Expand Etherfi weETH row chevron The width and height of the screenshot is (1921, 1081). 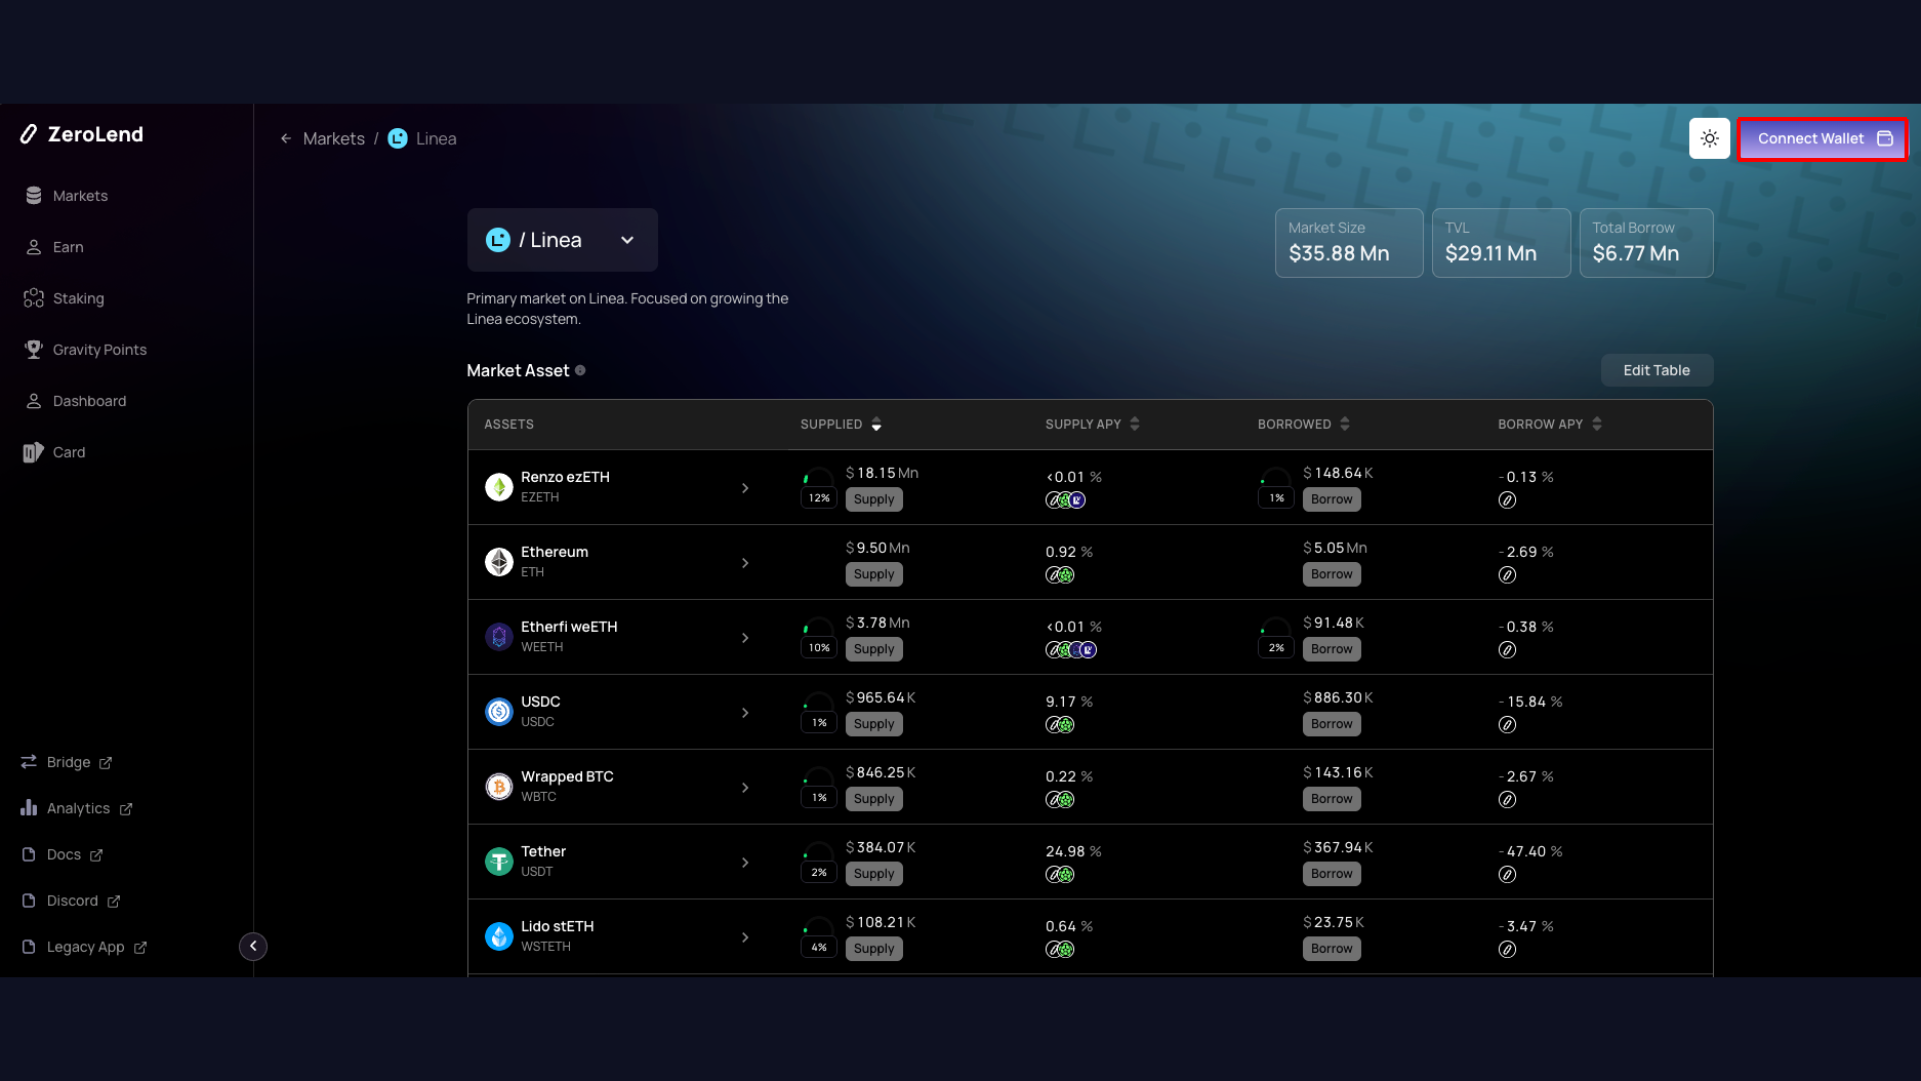click(745, 638)
